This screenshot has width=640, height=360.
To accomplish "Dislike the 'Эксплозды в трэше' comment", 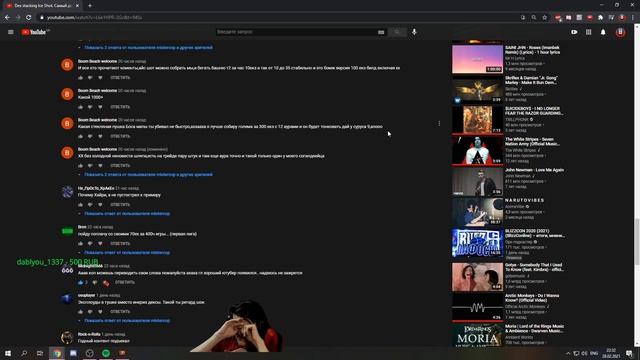I will point(90,312).
